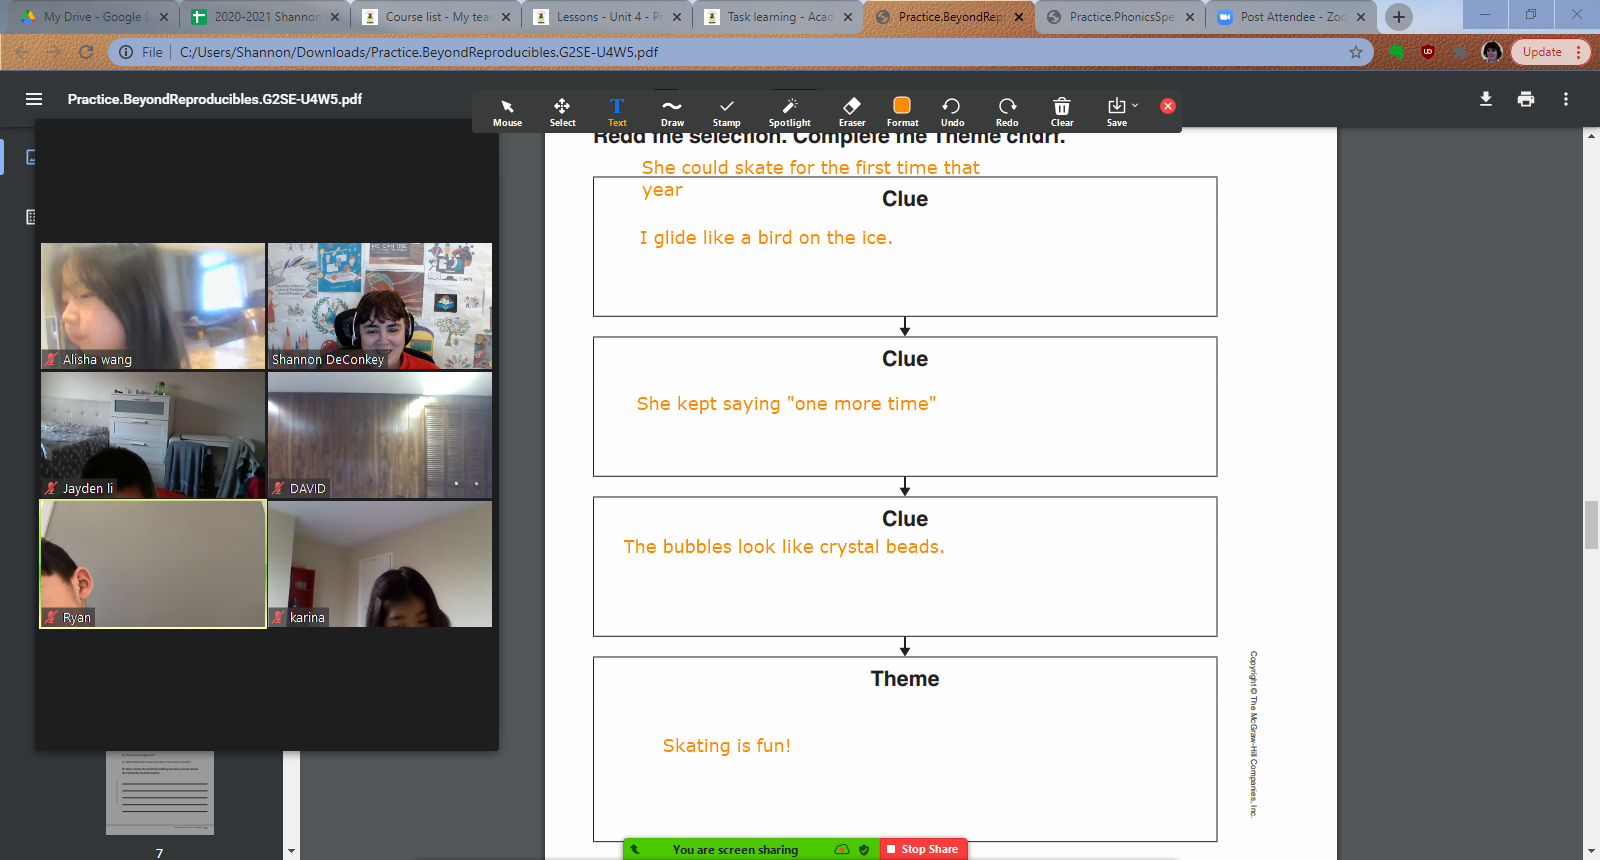Switch to Course list tab
Viewport: 1600px width, 860px height.
[x=436, y=17]
